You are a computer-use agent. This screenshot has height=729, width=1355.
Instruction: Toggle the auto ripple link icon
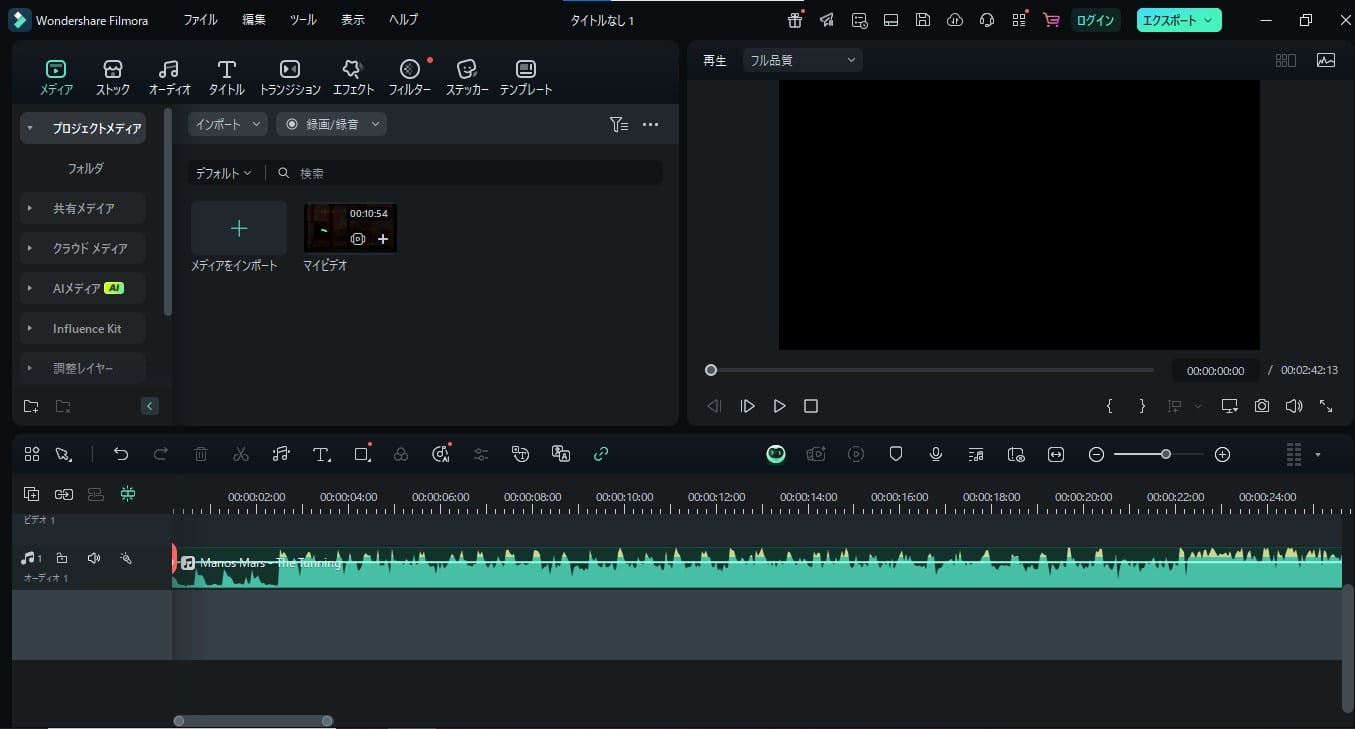click(x=601, y=454)
